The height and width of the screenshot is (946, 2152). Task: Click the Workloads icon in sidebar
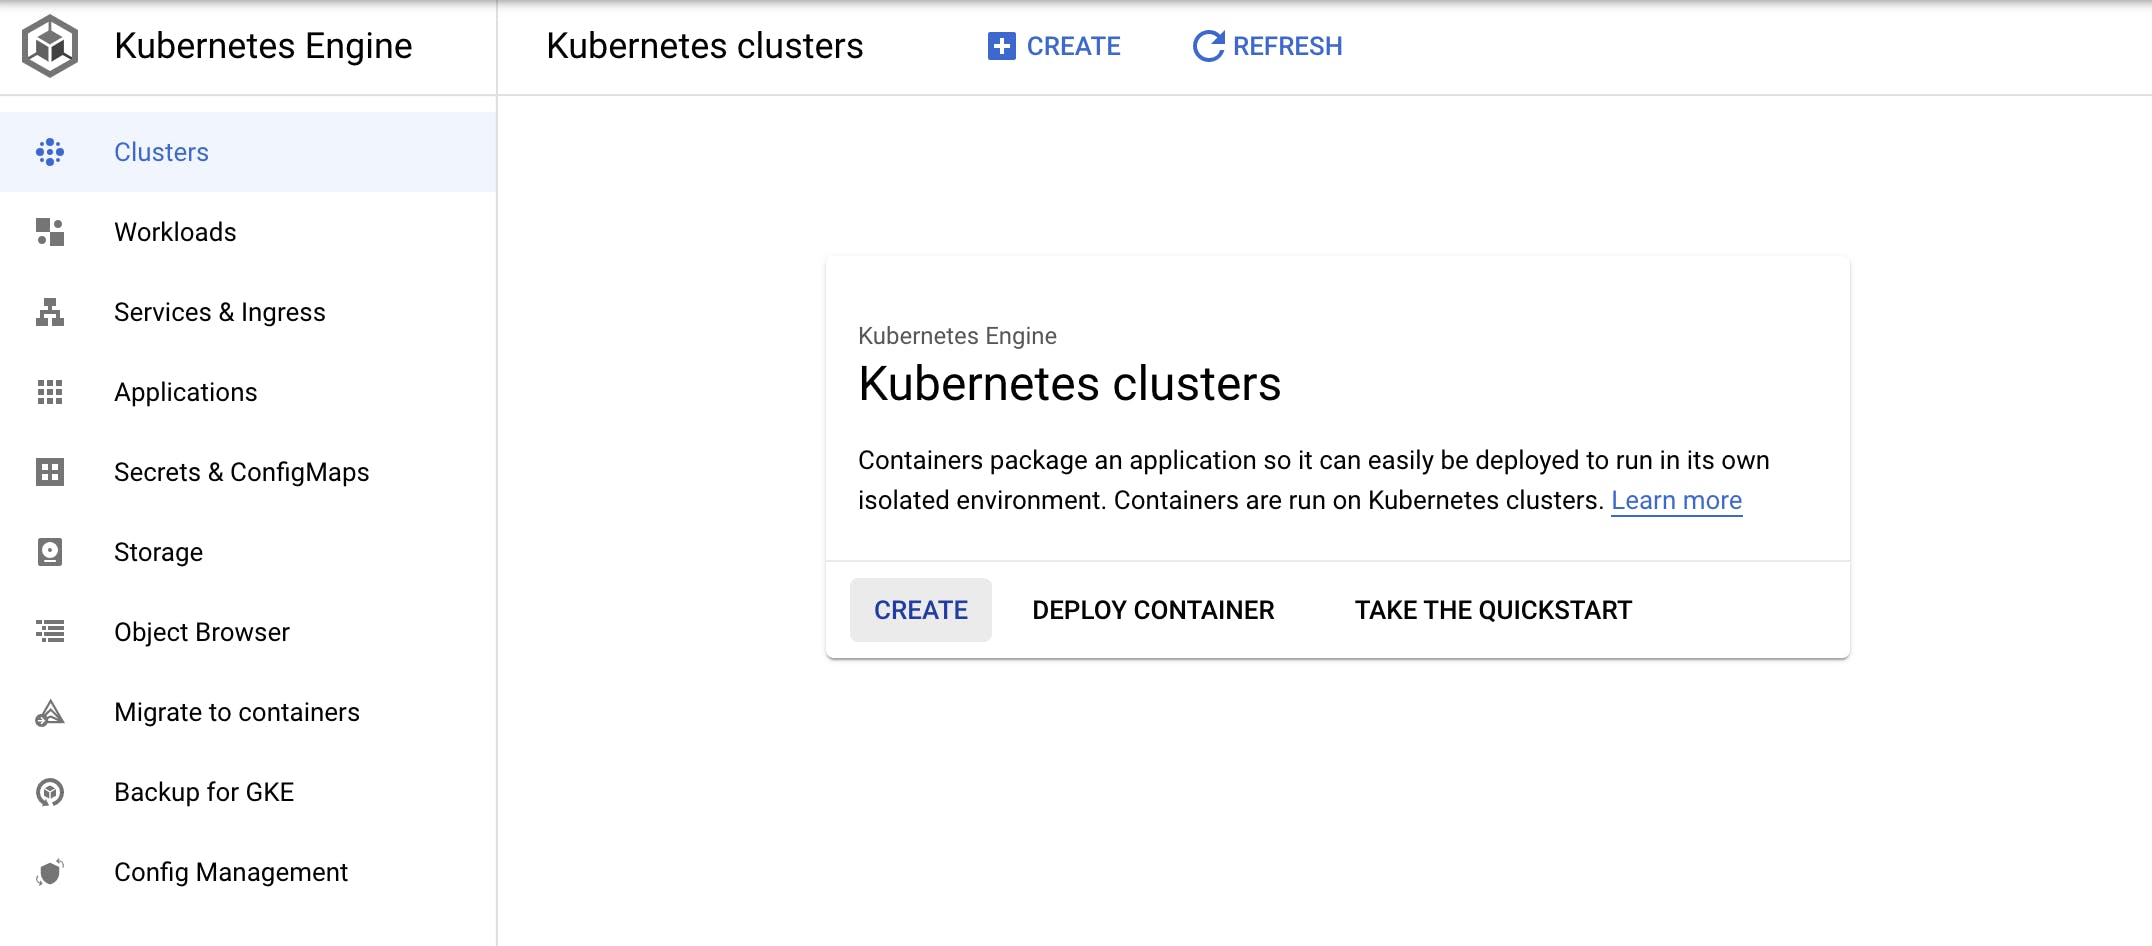(x=50, y=232)
